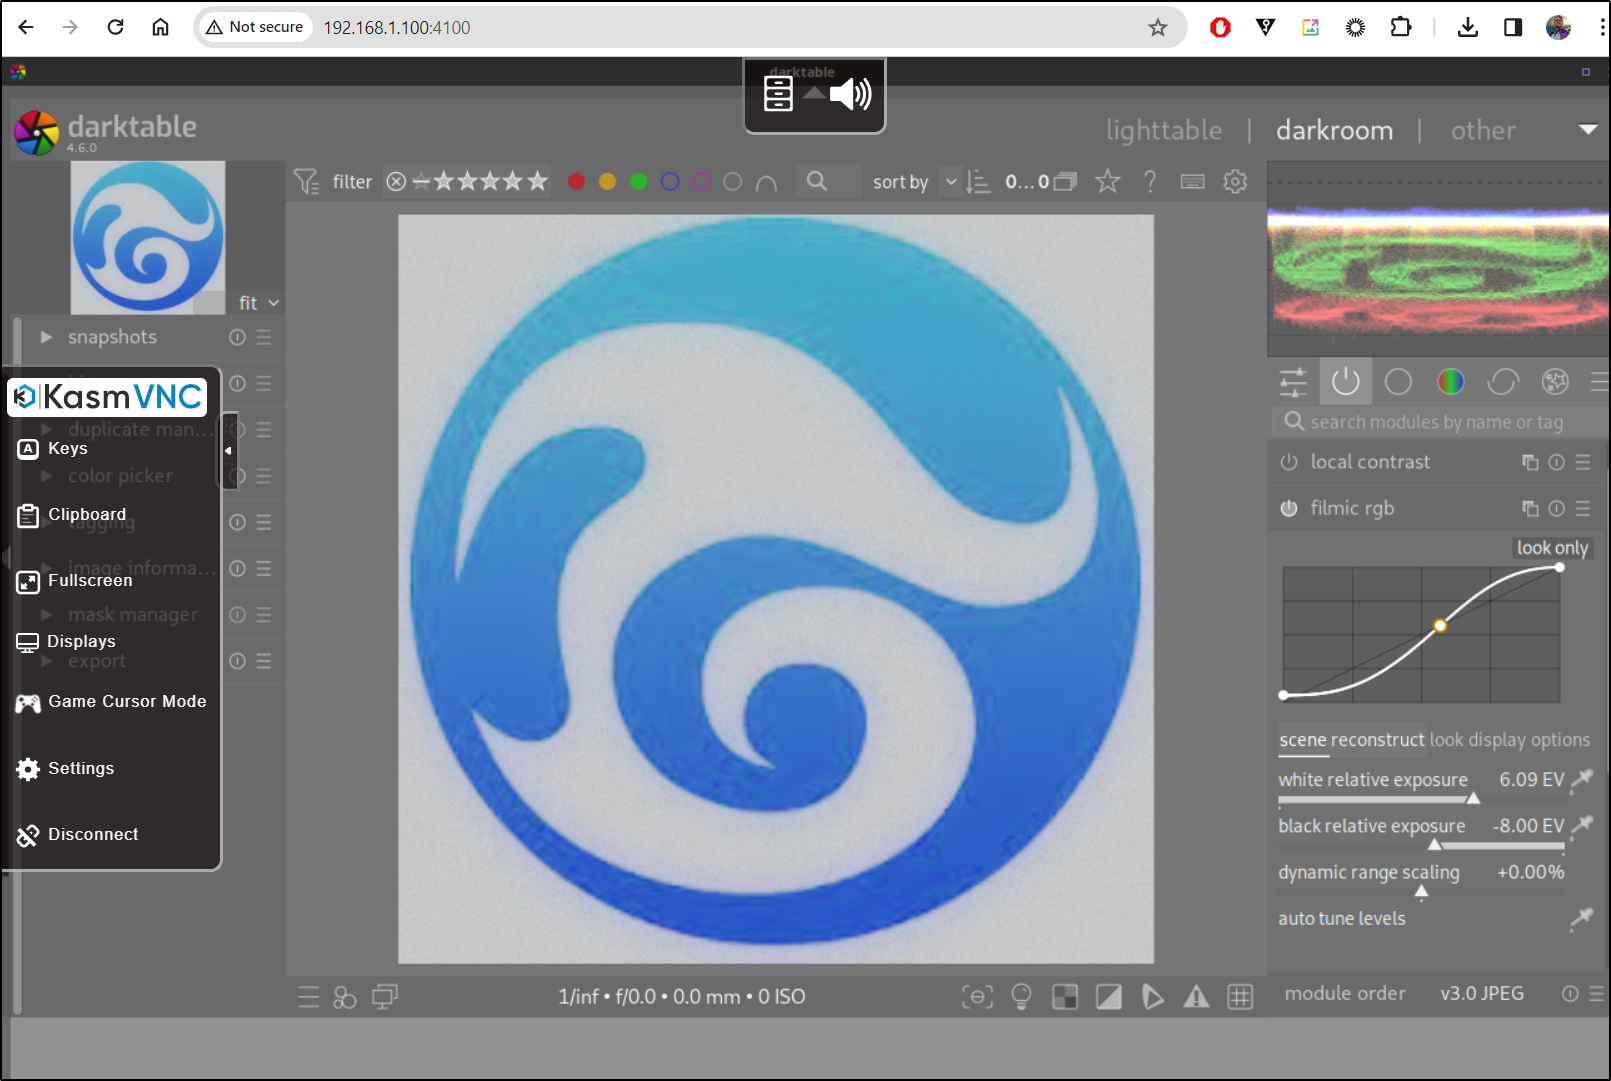The height and width of the screenshot is (1081, 1611).
Task: Open the other views menu
Action: pos(1483,130)
